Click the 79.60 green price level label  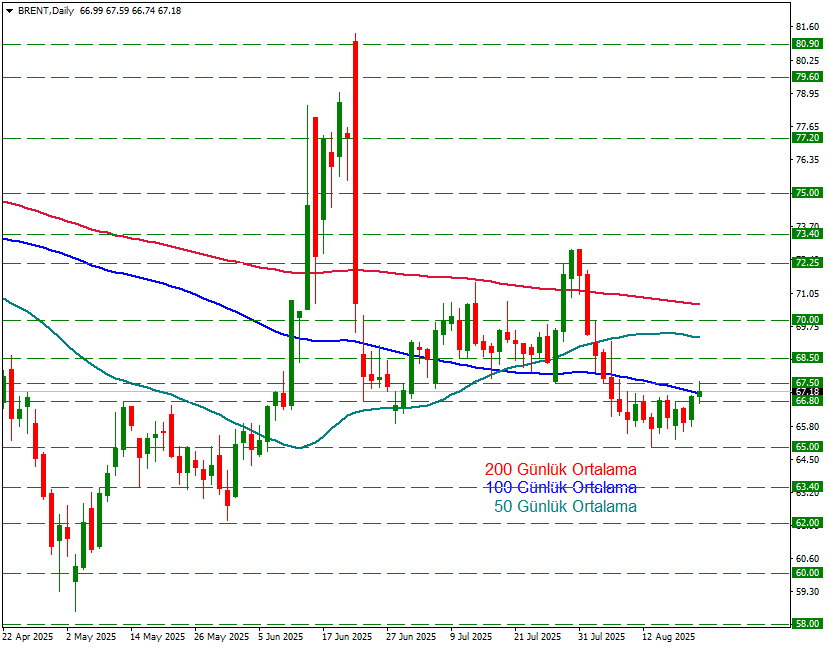808,77
